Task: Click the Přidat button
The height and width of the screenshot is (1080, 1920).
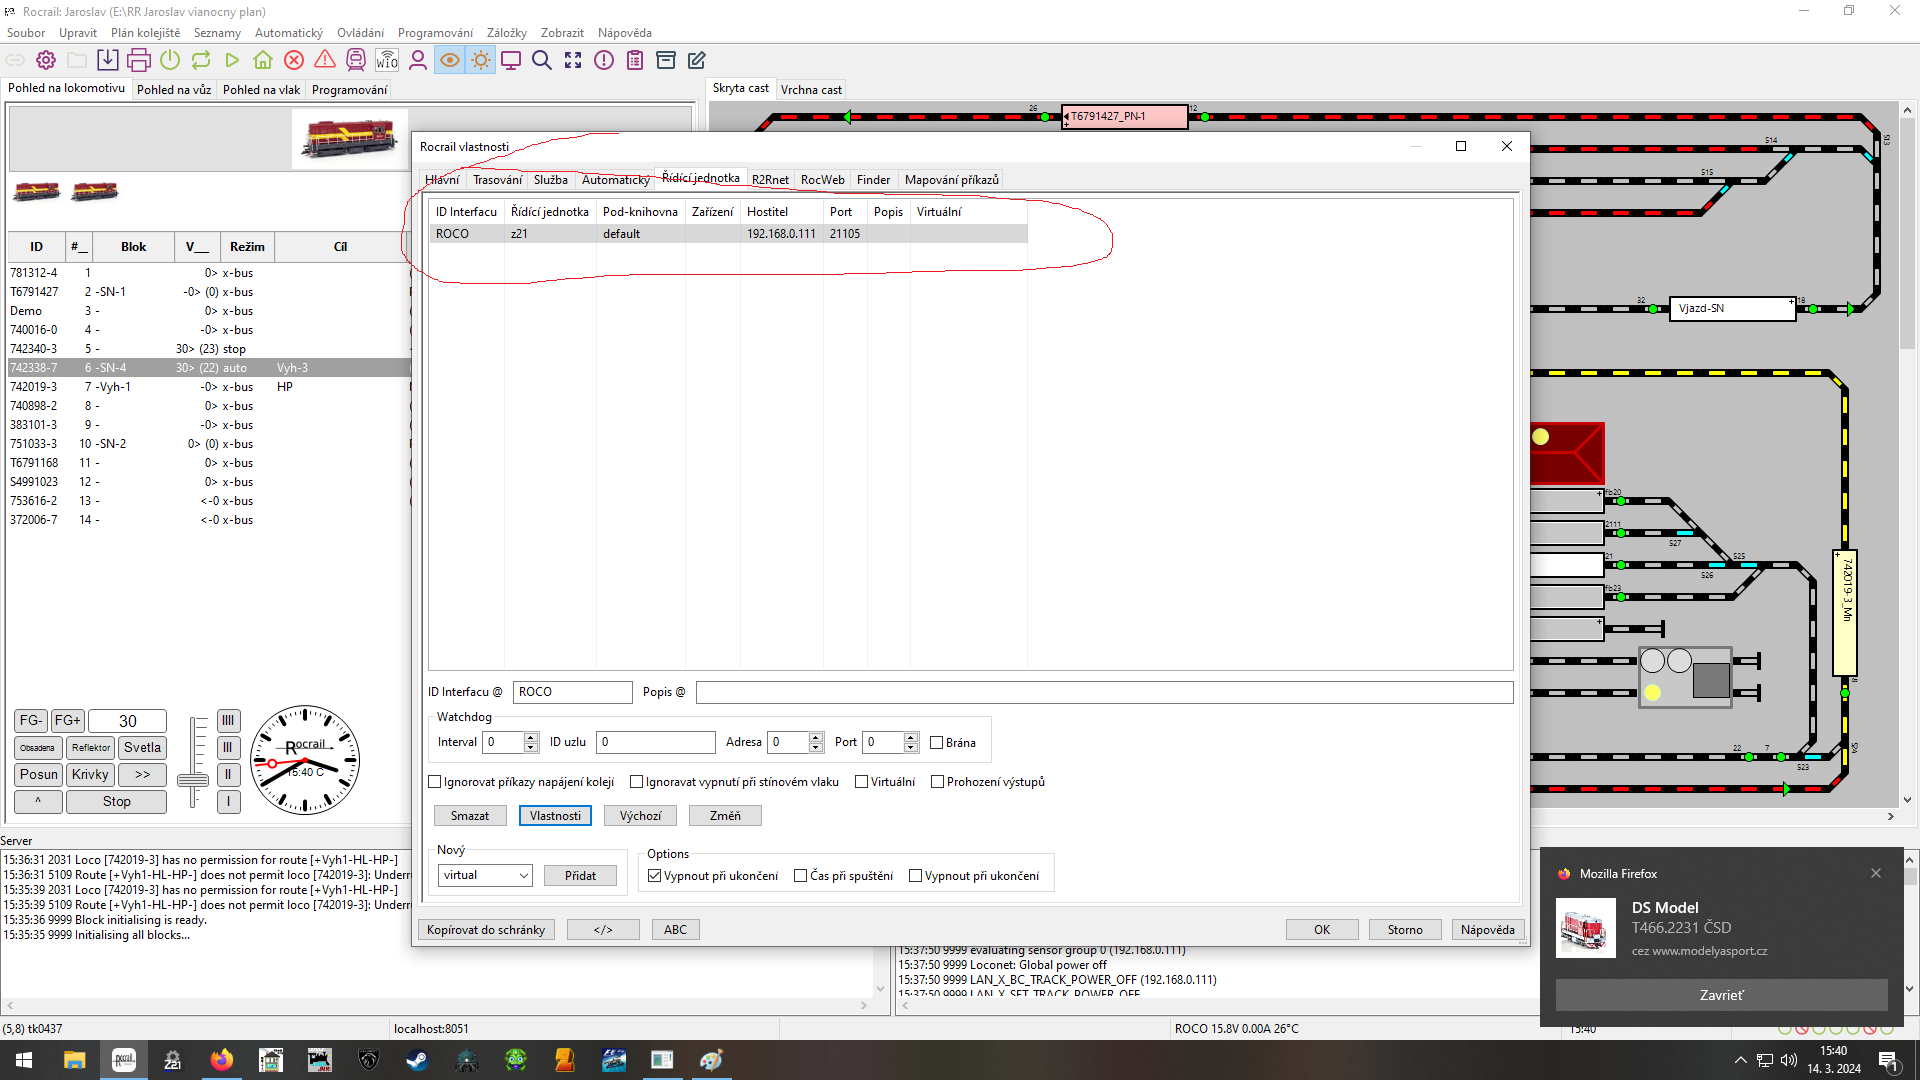Action: pyautogui.click(x=580, y=876)
